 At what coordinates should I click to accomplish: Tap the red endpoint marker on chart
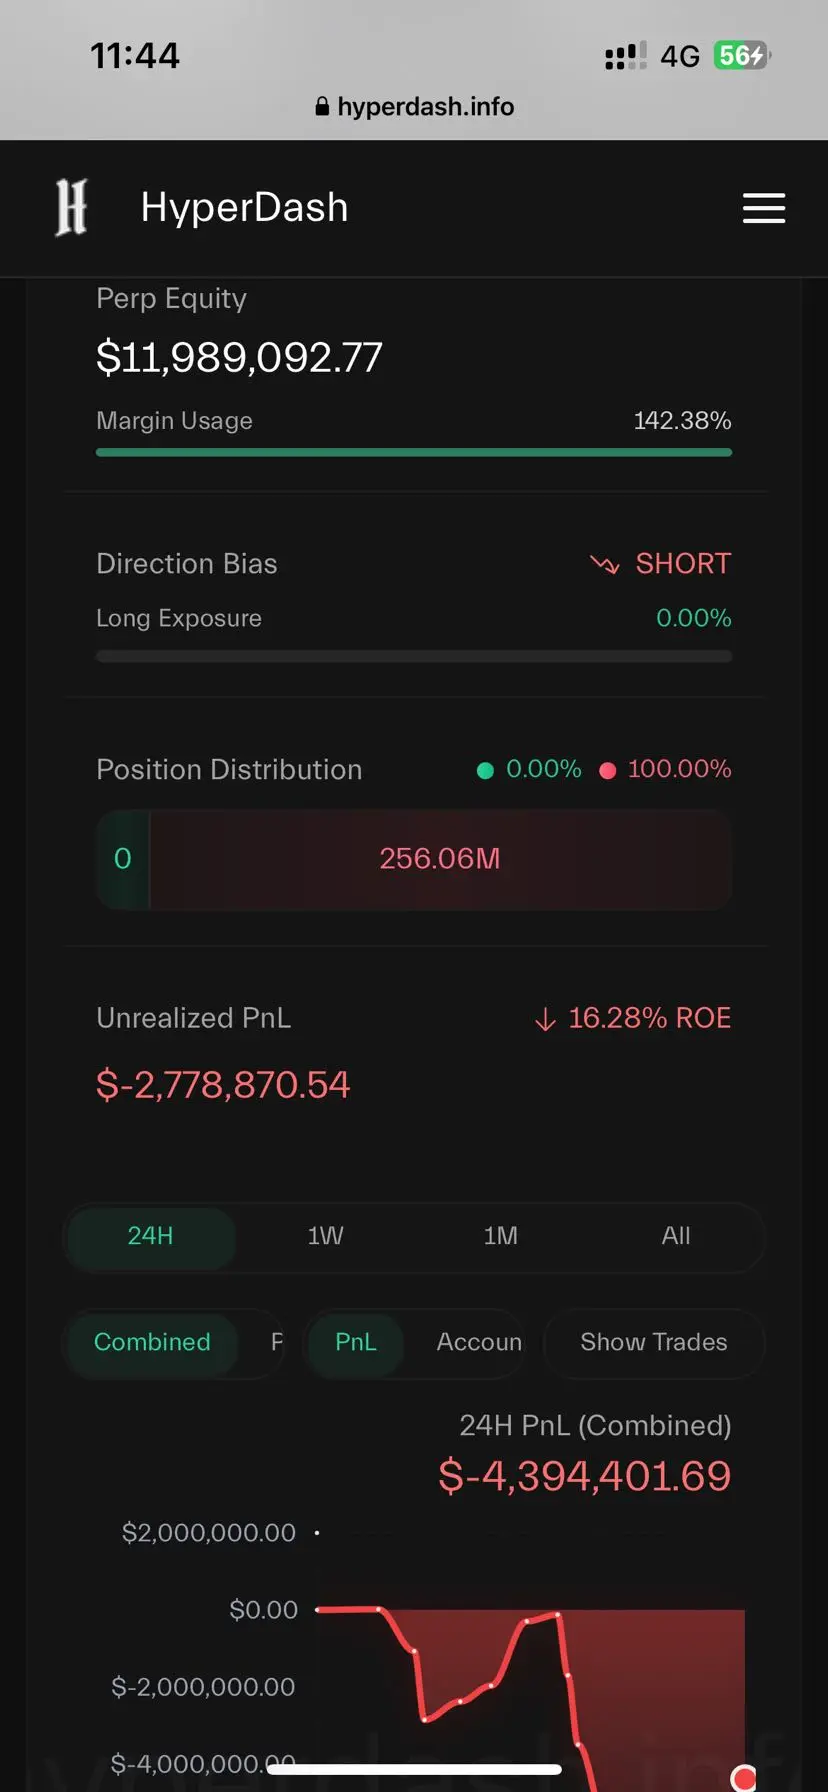(x=743, y=1777)
